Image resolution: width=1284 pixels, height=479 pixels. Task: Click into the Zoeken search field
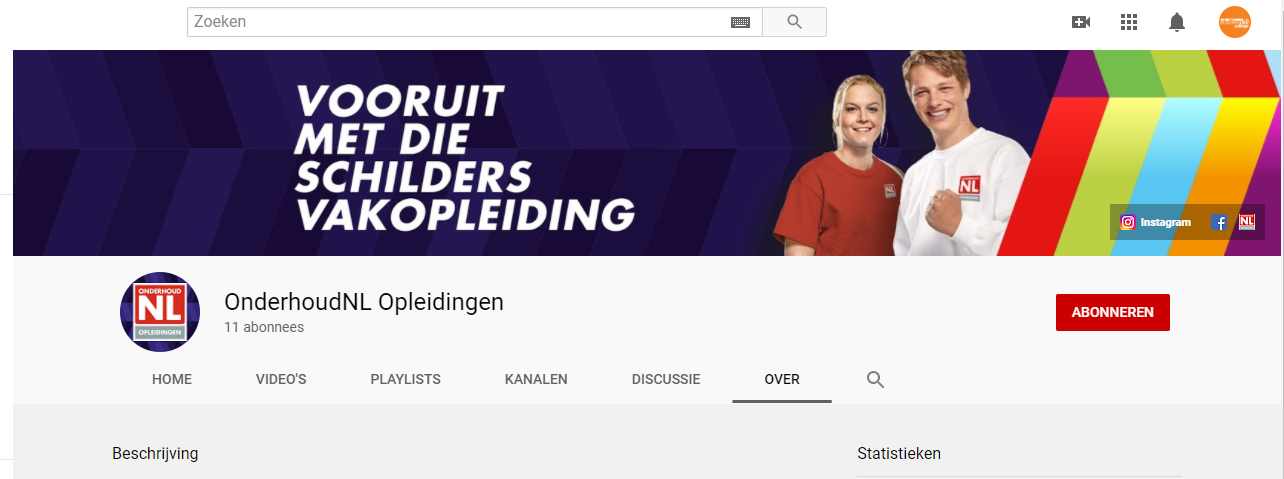pos(458,22)
